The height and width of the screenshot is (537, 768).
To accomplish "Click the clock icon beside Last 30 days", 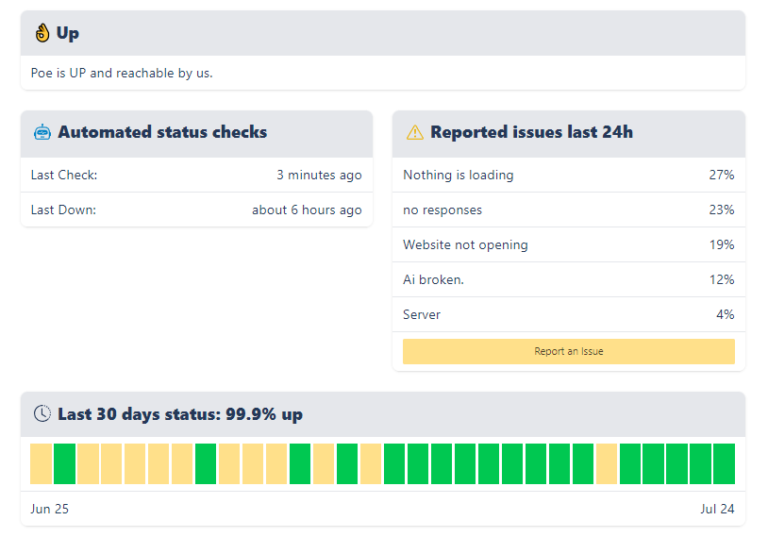I will [x=42, y=414].
